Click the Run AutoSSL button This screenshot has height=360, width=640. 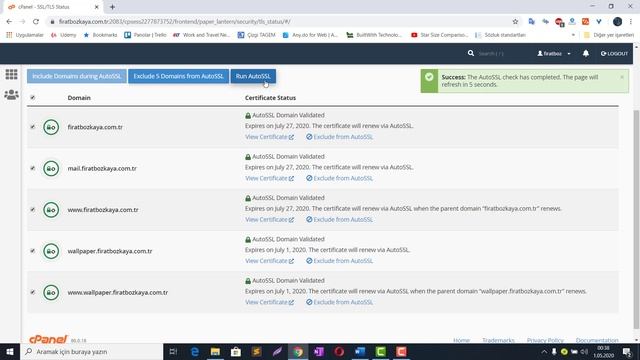(253, 76)
